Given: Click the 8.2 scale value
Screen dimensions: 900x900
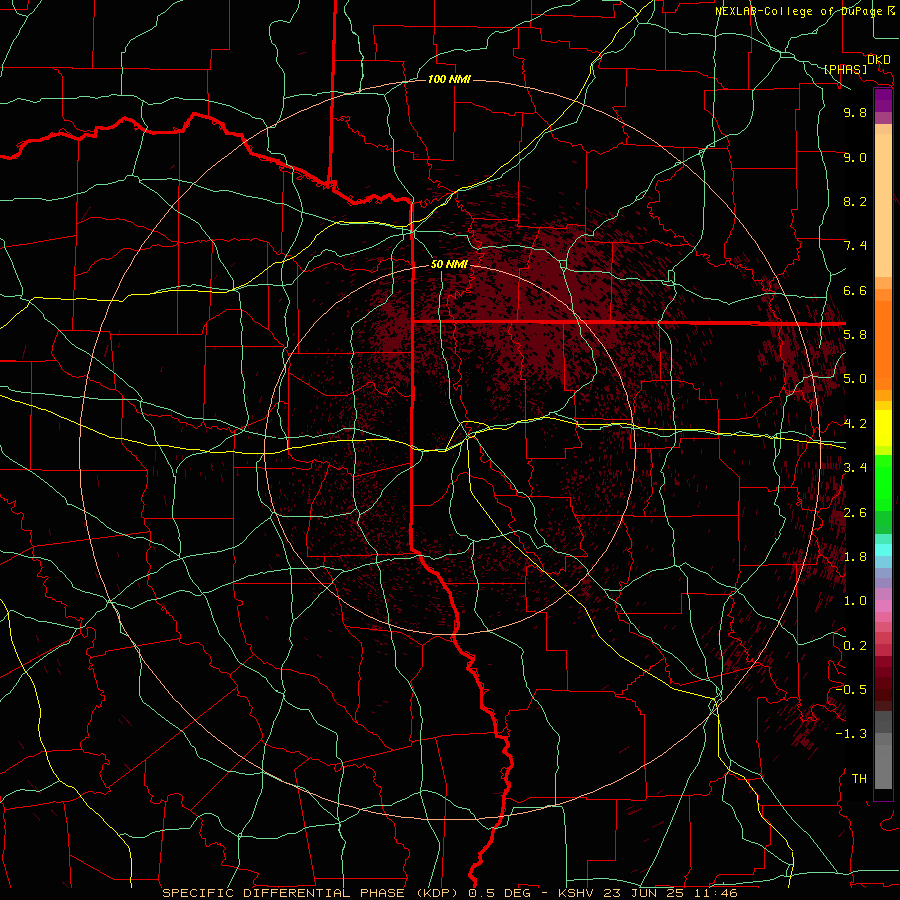Looking at the screenshot, I should click(855, 201).
